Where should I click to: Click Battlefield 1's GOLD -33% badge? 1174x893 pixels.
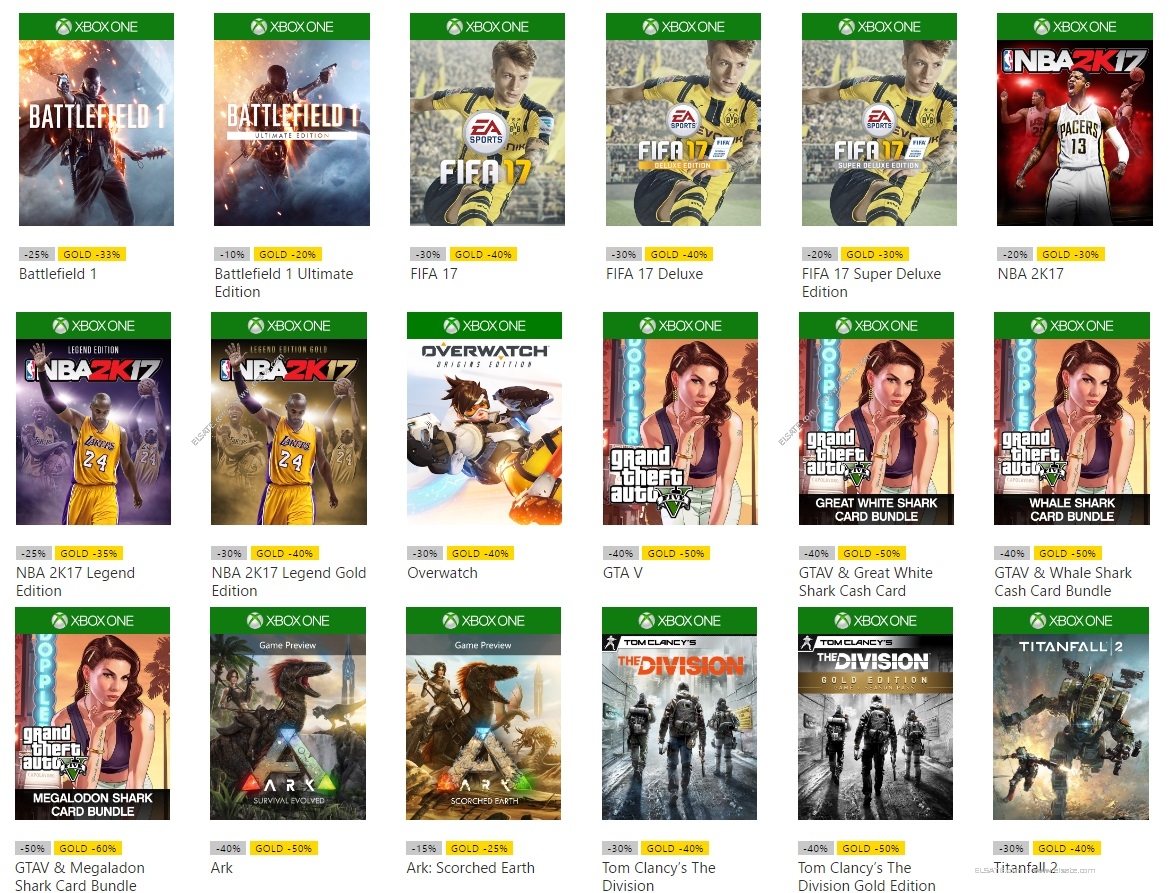[91, 255]
